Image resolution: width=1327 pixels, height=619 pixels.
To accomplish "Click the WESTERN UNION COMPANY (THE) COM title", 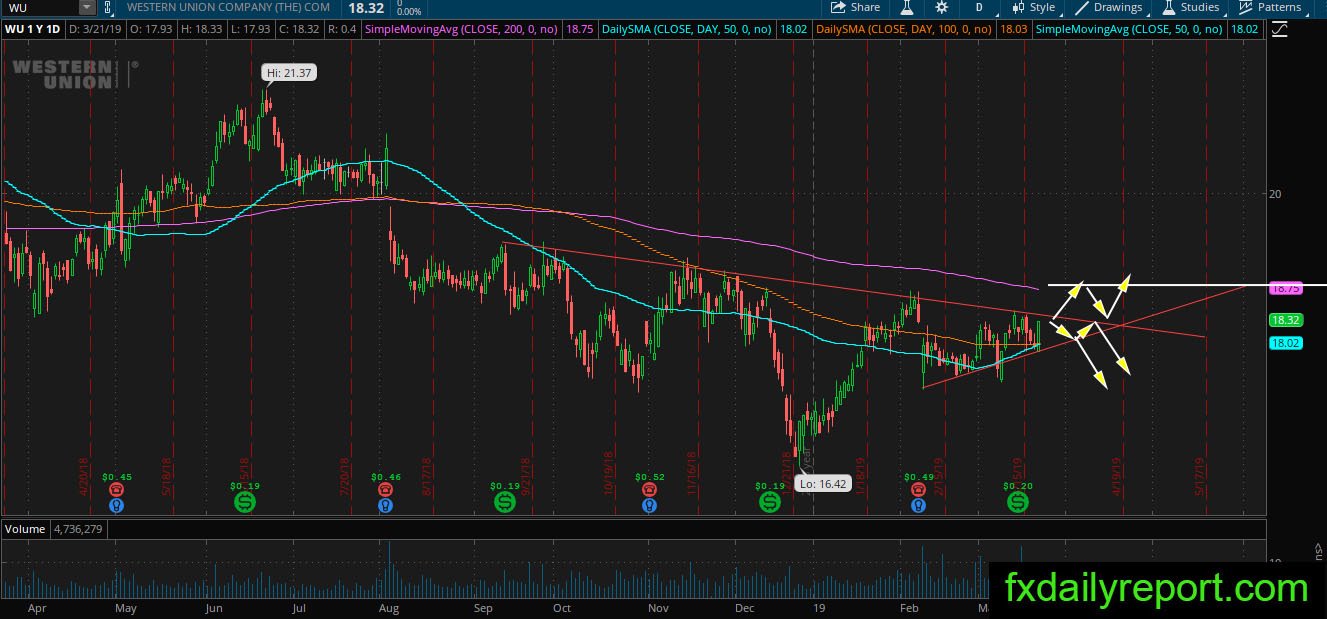I will click(228, 7).
